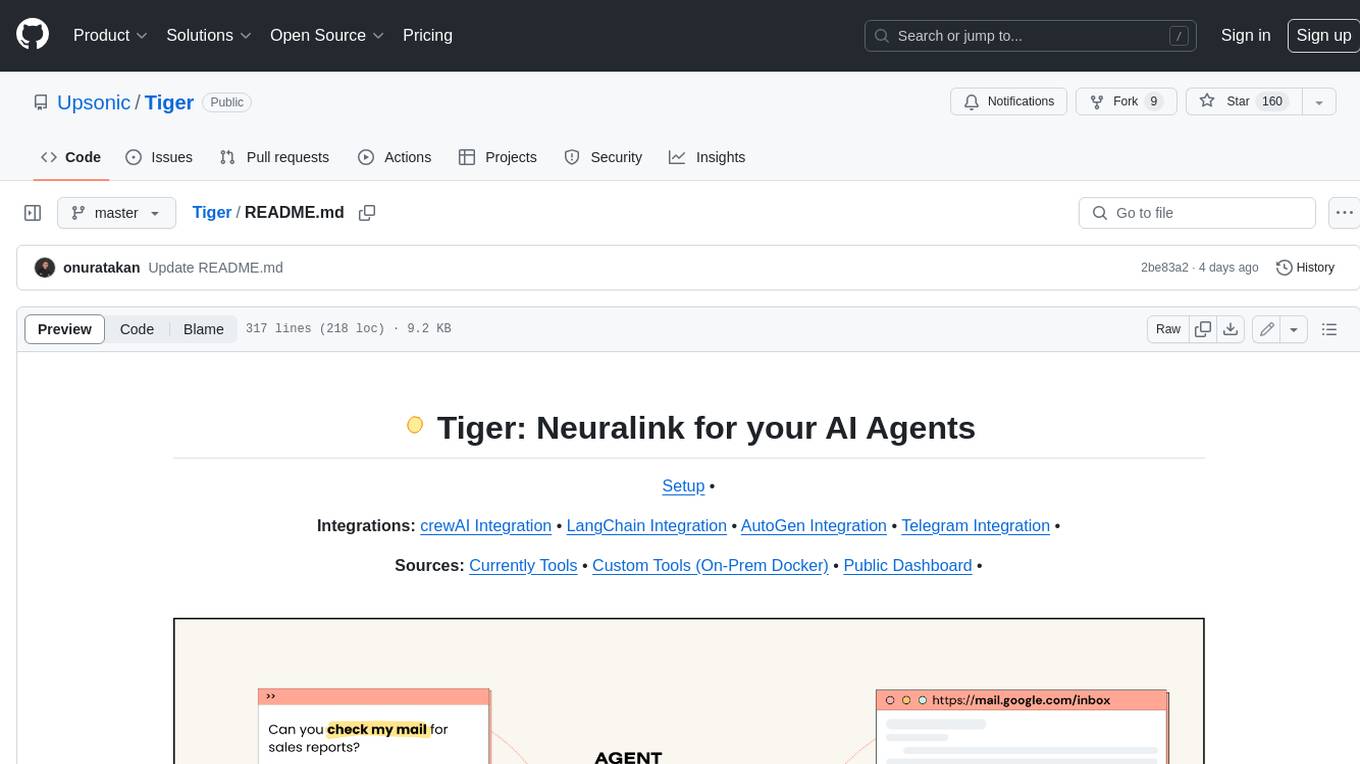Screen dimensions: 1360x764
Task: Open the document outline icon
Action: click(x=1329, y=329)
